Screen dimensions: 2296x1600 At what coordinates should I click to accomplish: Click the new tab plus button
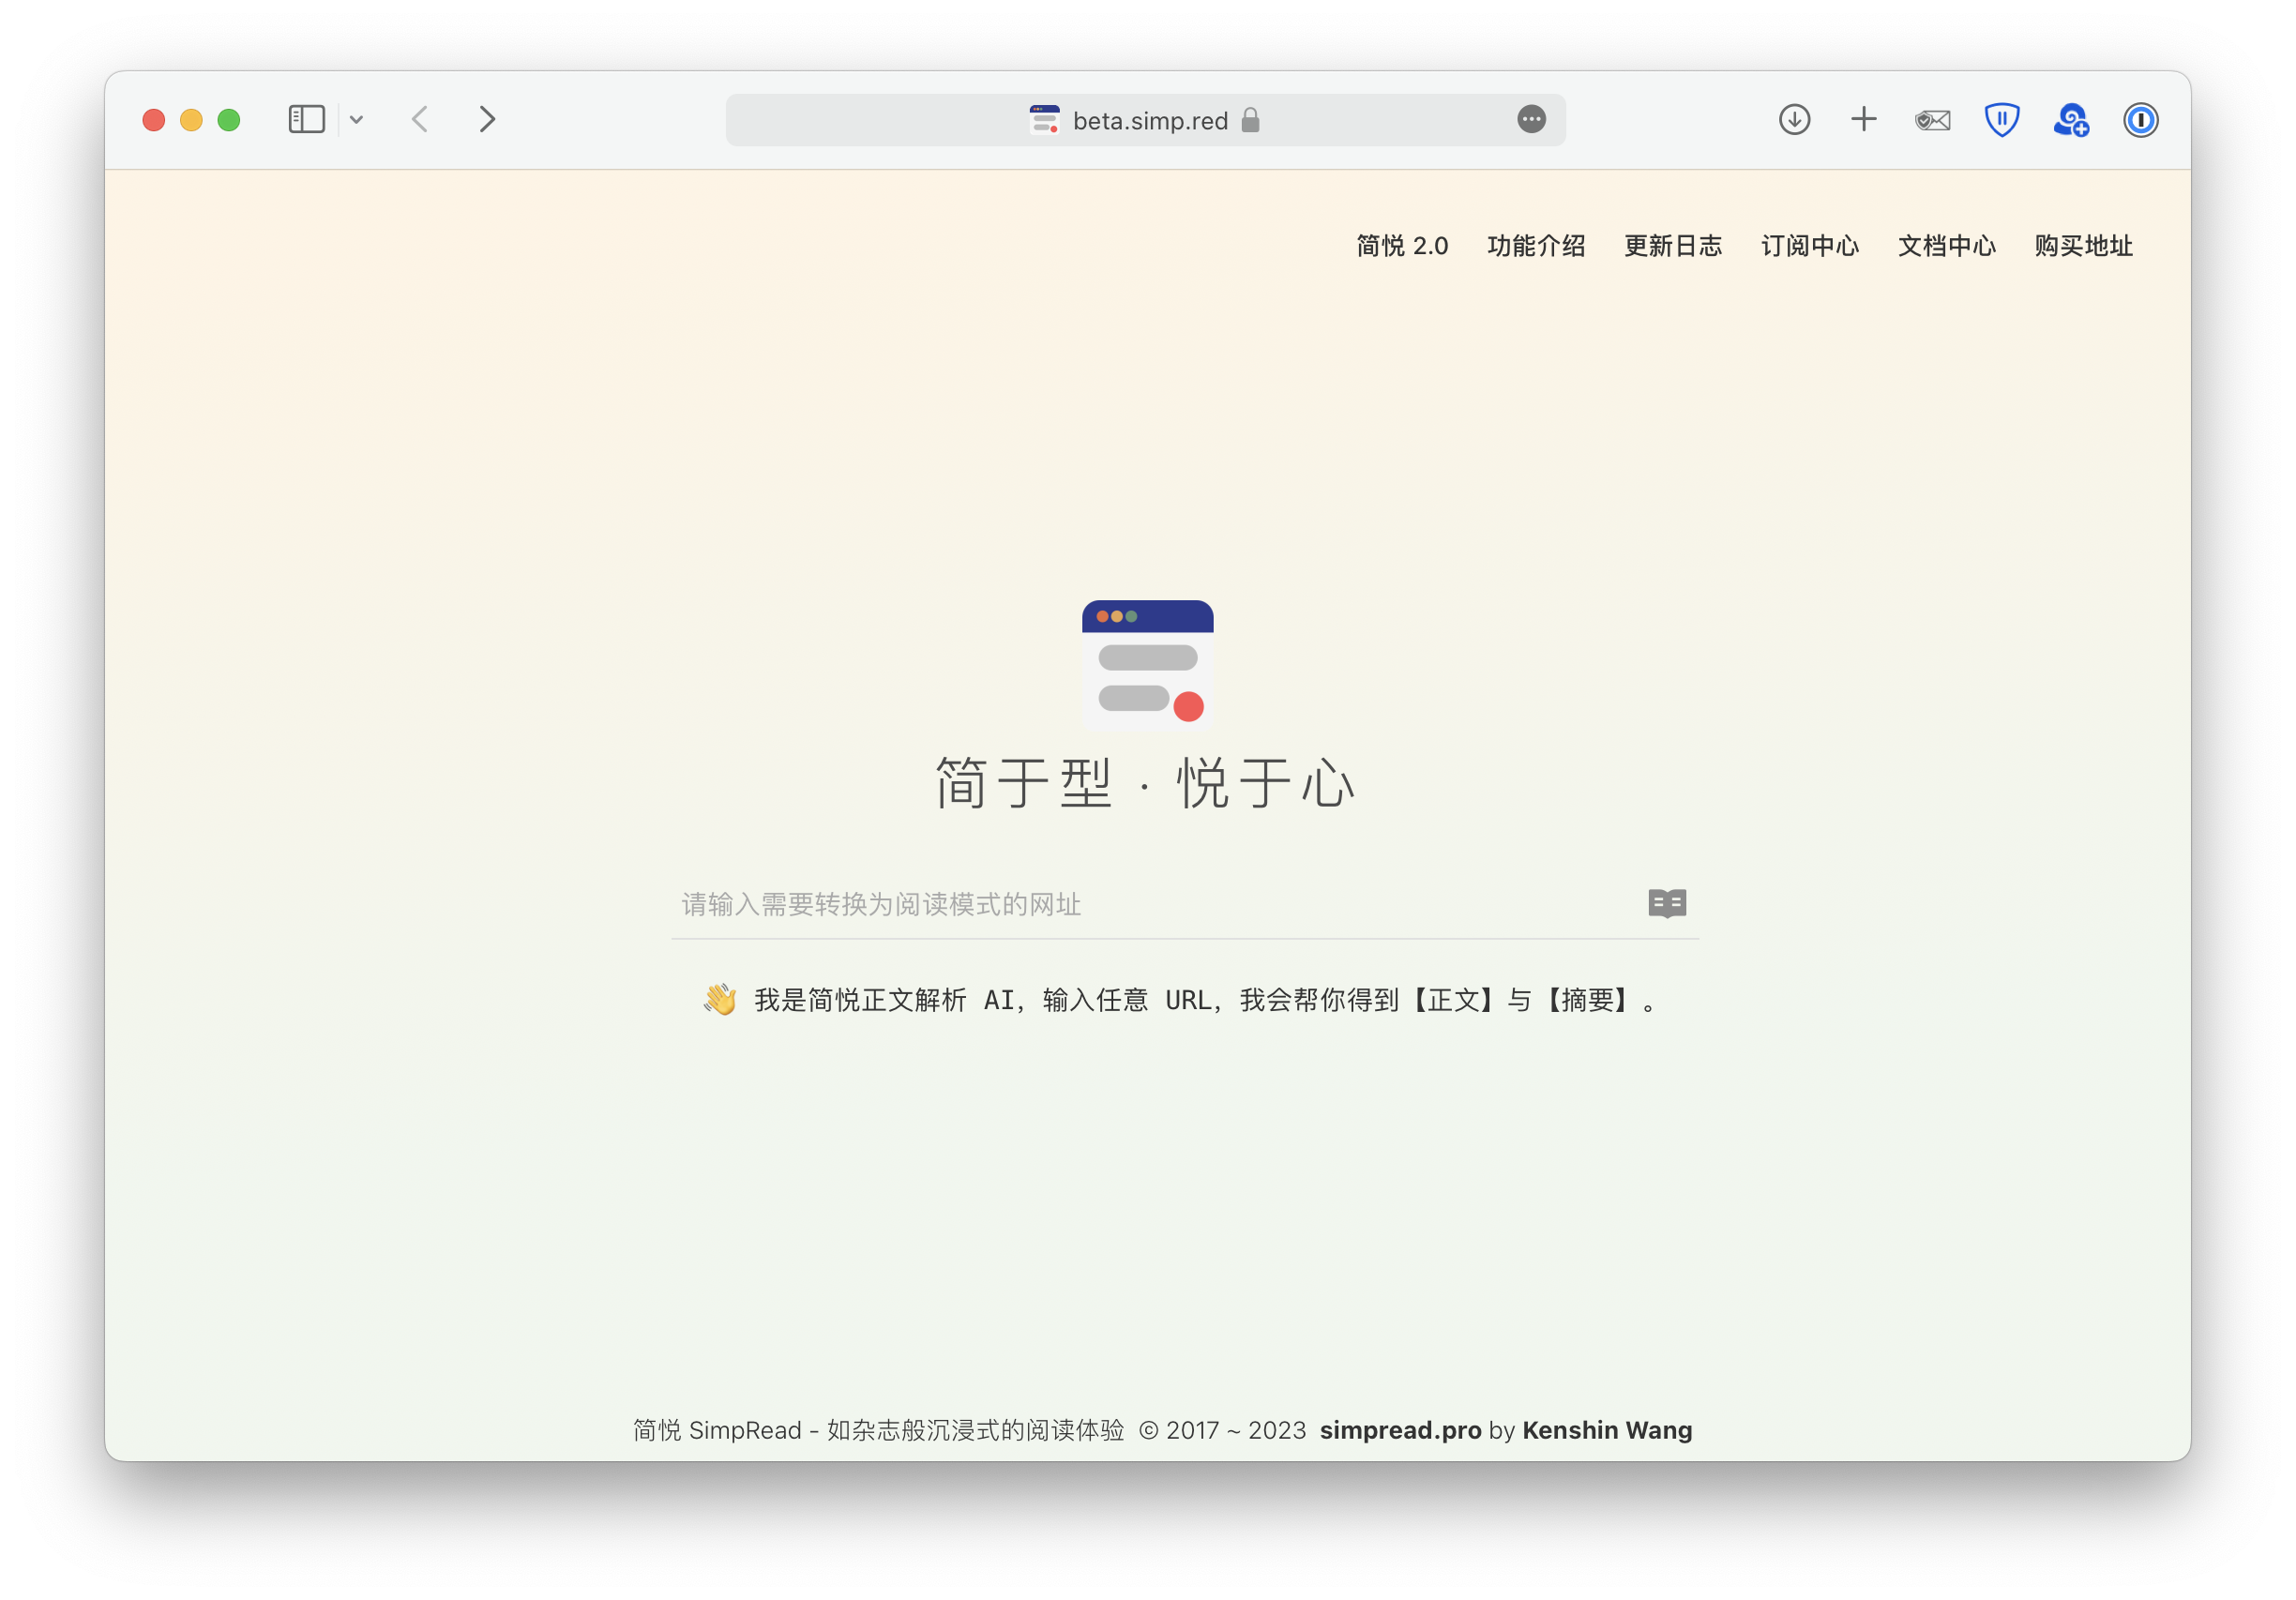[1863, 120]
